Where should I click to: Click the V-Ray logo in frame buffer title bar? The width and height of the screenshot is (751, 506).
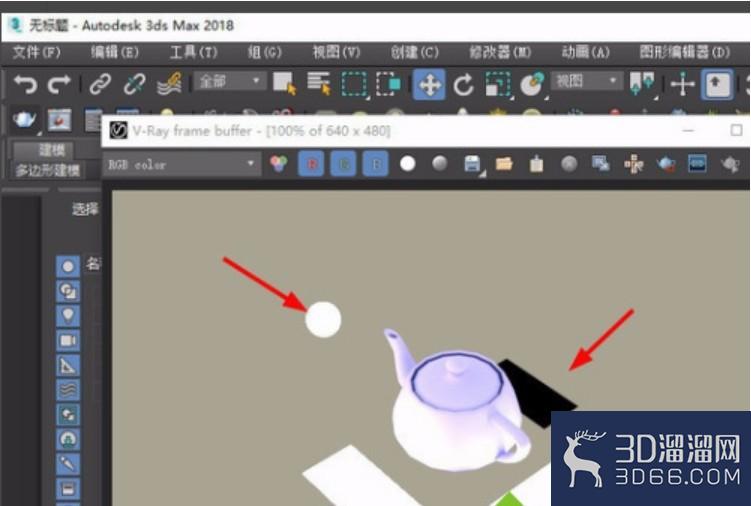pos(118,130)
